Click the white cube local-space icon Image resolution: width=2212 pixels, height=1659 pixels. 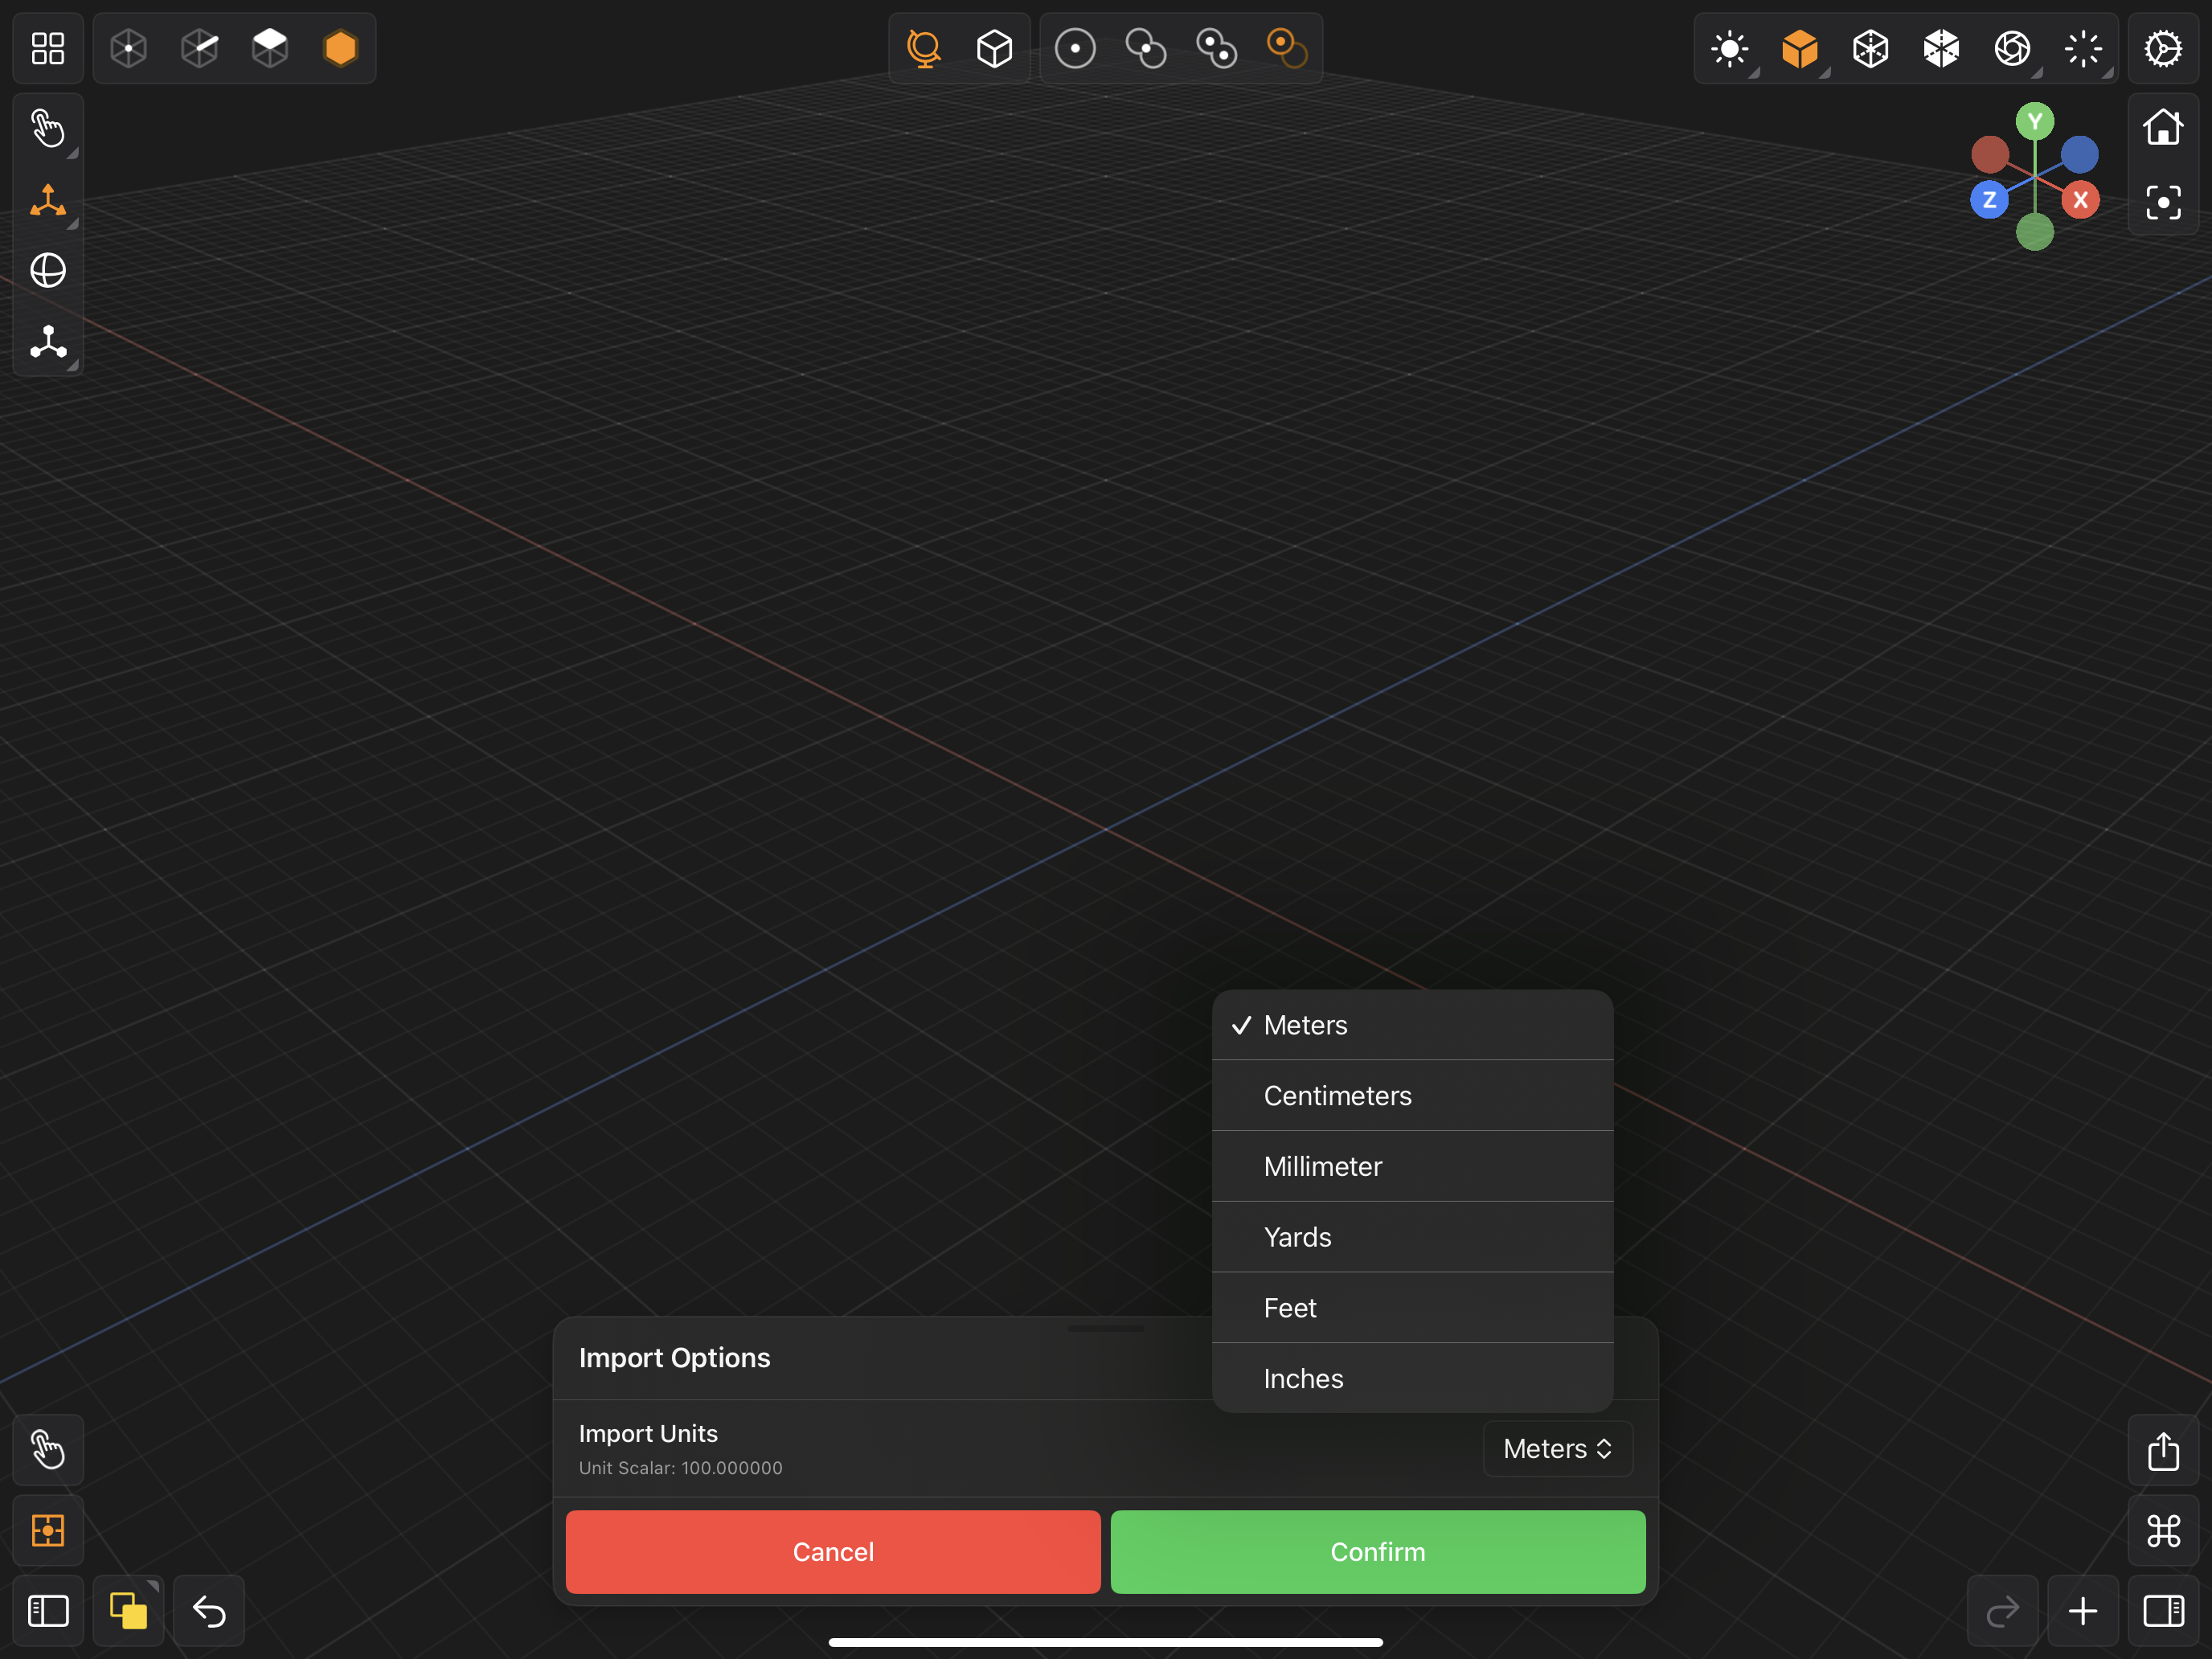995,48
